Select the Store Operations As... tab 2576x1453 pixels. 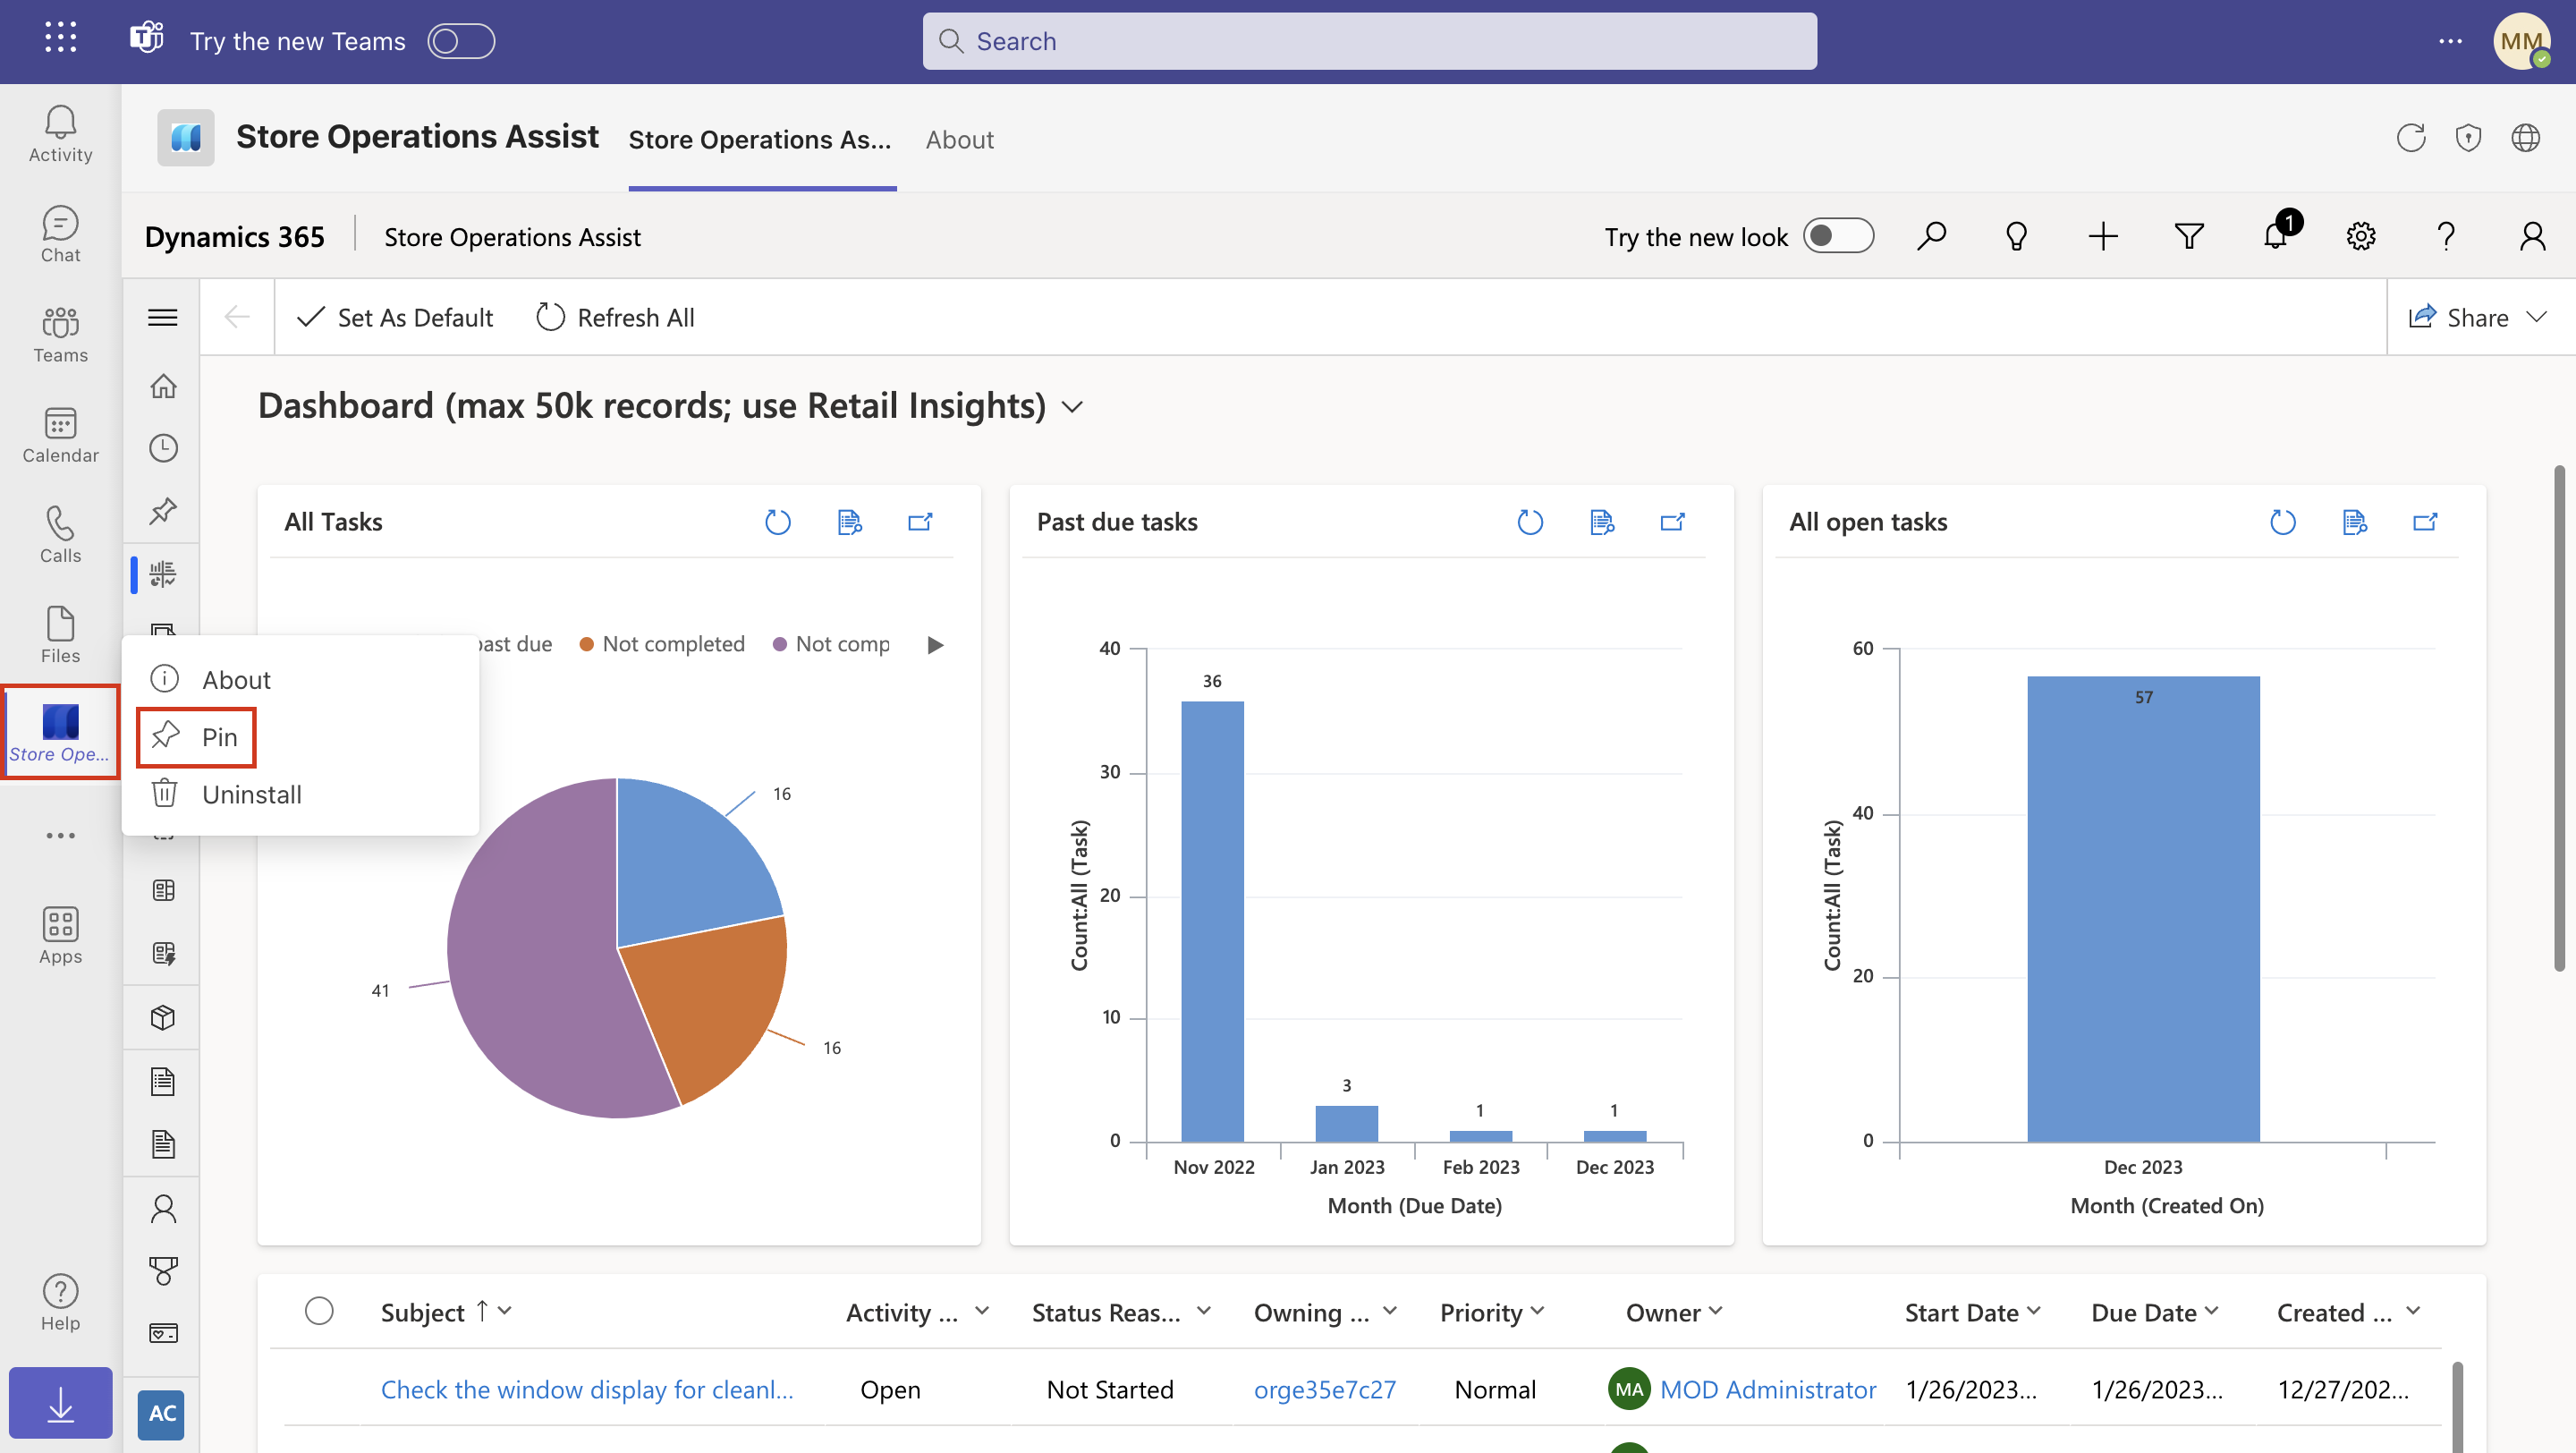(x=760, y=140)
